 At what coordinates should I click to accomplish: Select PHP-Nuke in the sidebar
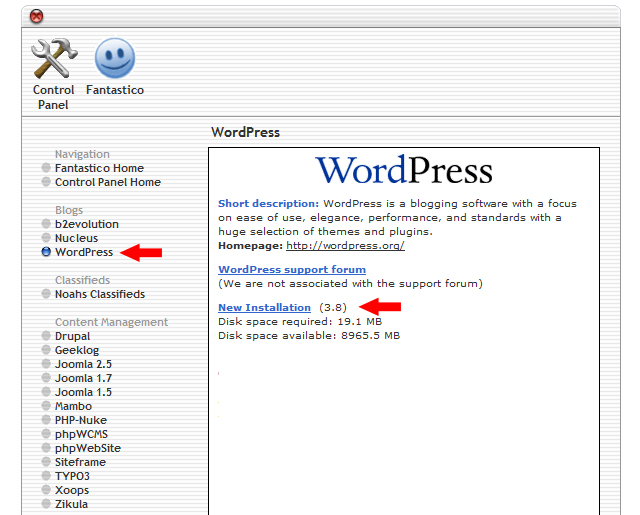coord(81,420)
